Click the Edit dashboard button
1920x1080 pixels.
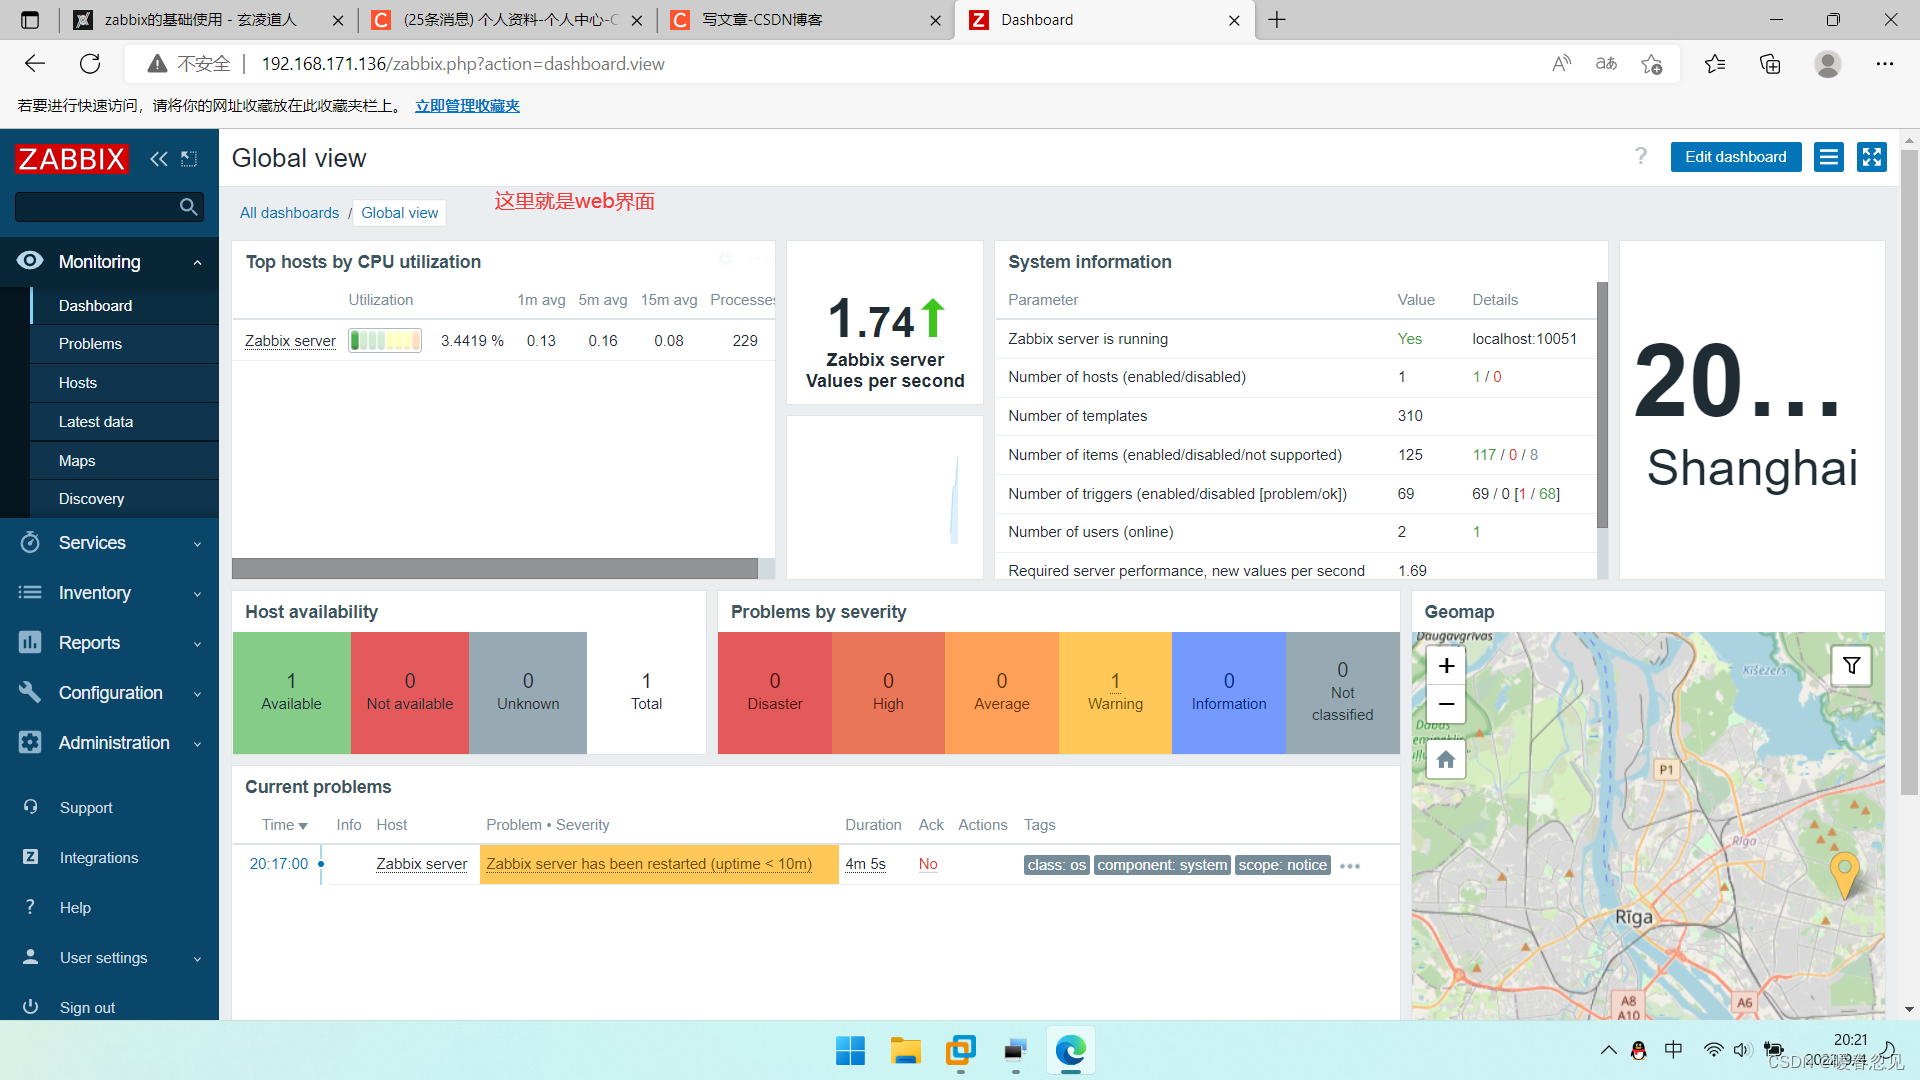(x=1735, y=157)
